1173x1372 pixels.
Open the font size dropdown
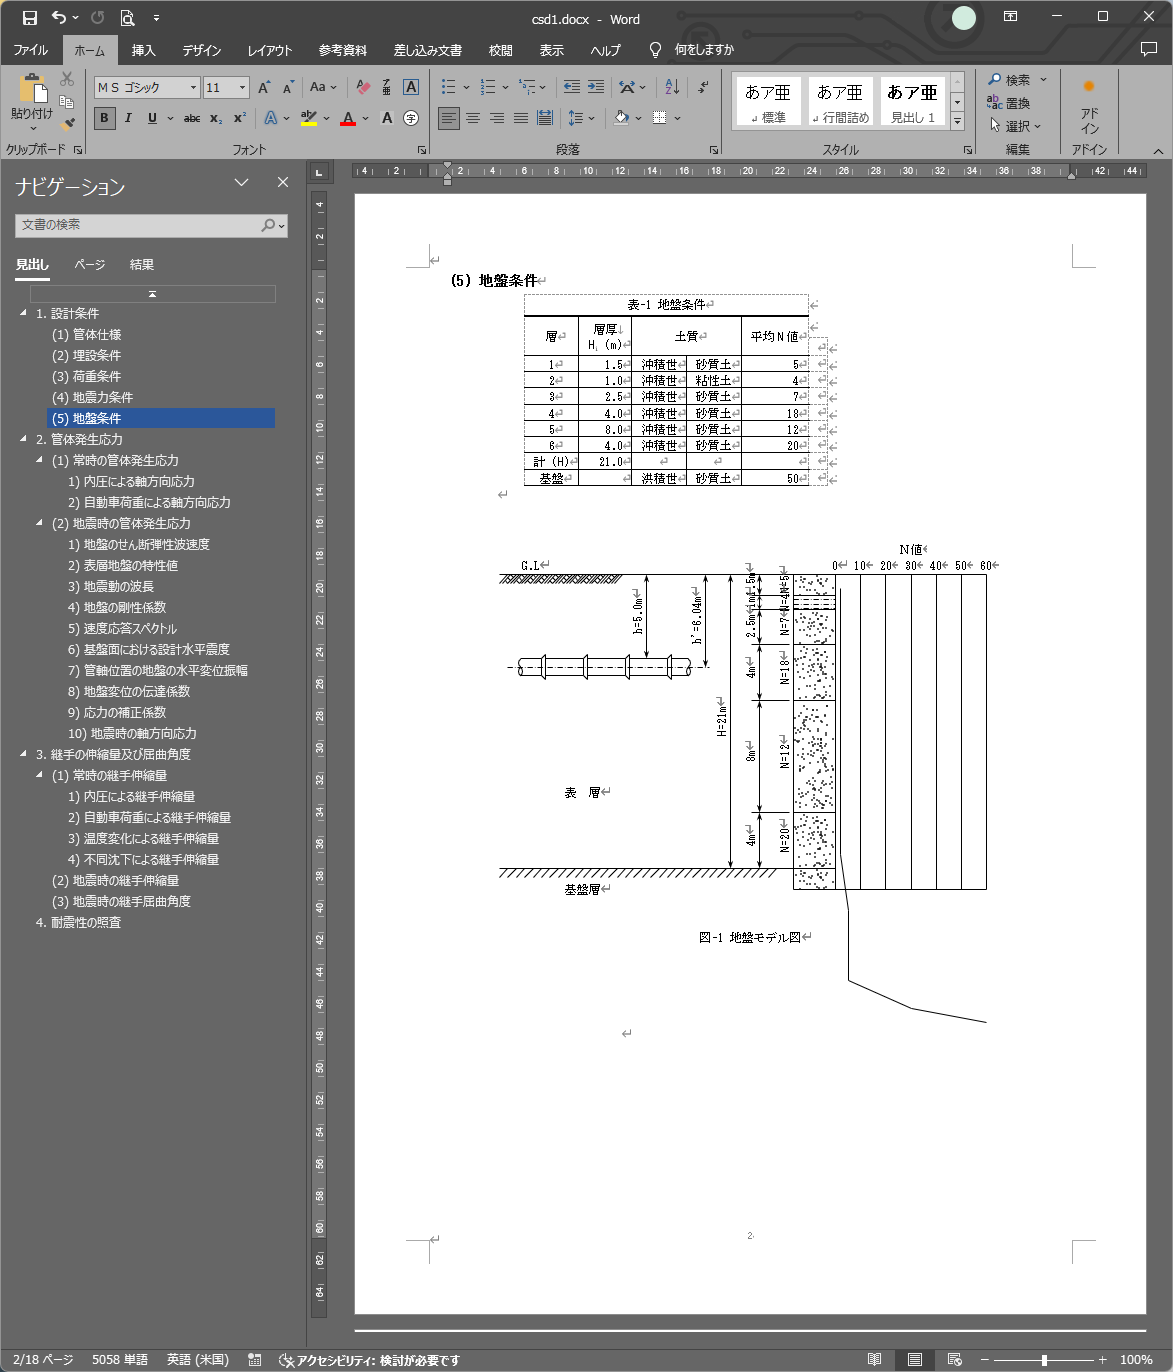242,88
